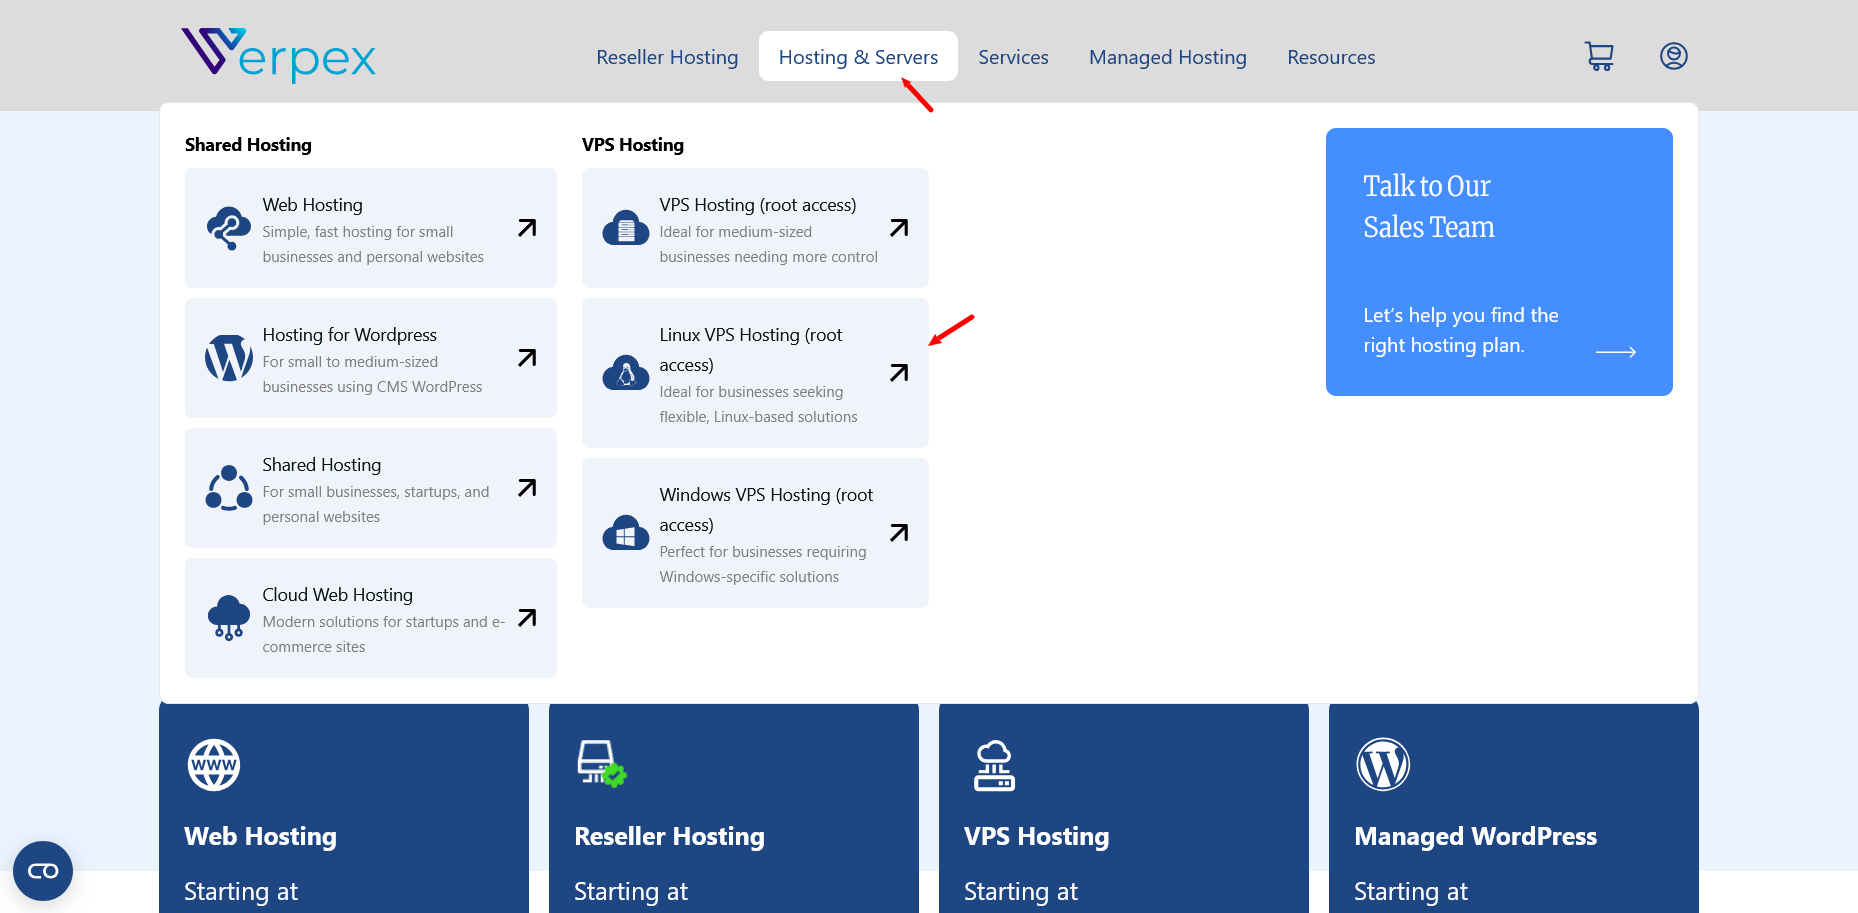Click 'Starting at' on Web Hosting tile
Screen dimensions: 1858x913
tap(241, 891)
